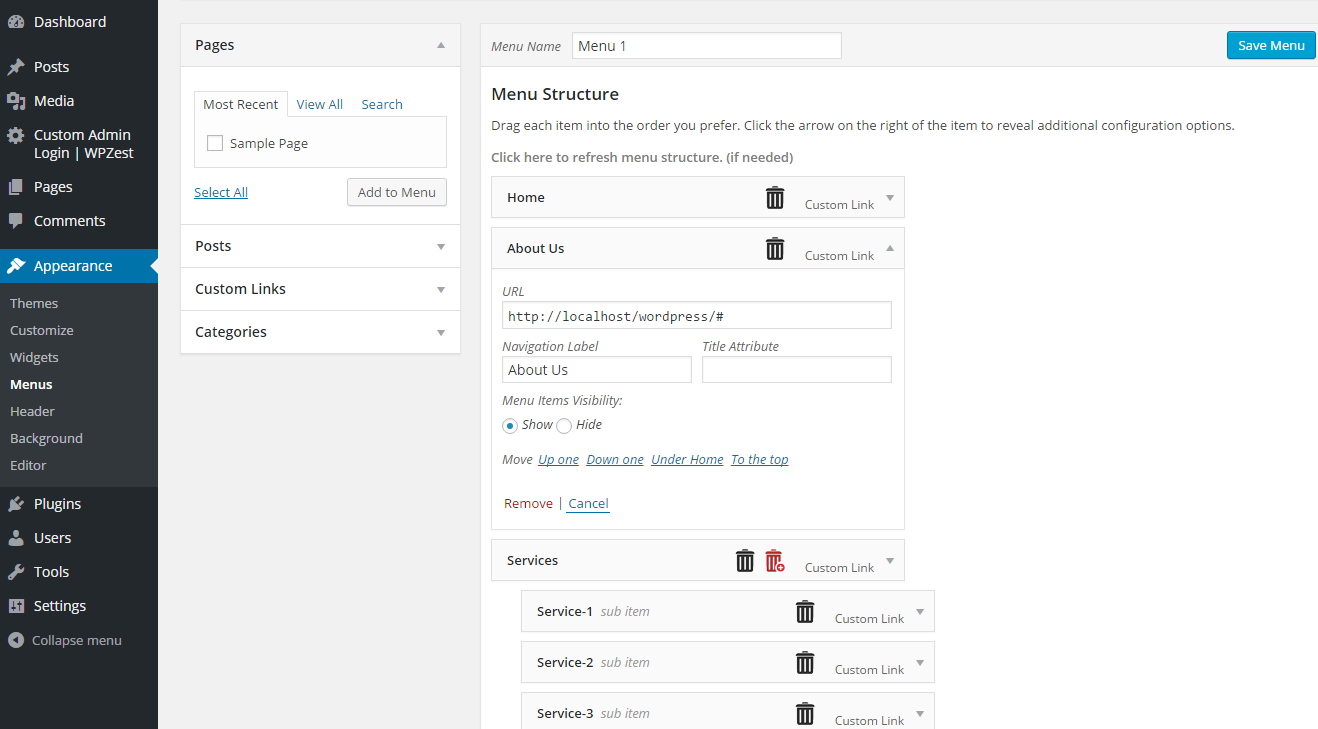Image resolution: width=1318 pixels, height=729 pixels.
Task: Expand the Home menu item arrow
Action: point(890,197)
